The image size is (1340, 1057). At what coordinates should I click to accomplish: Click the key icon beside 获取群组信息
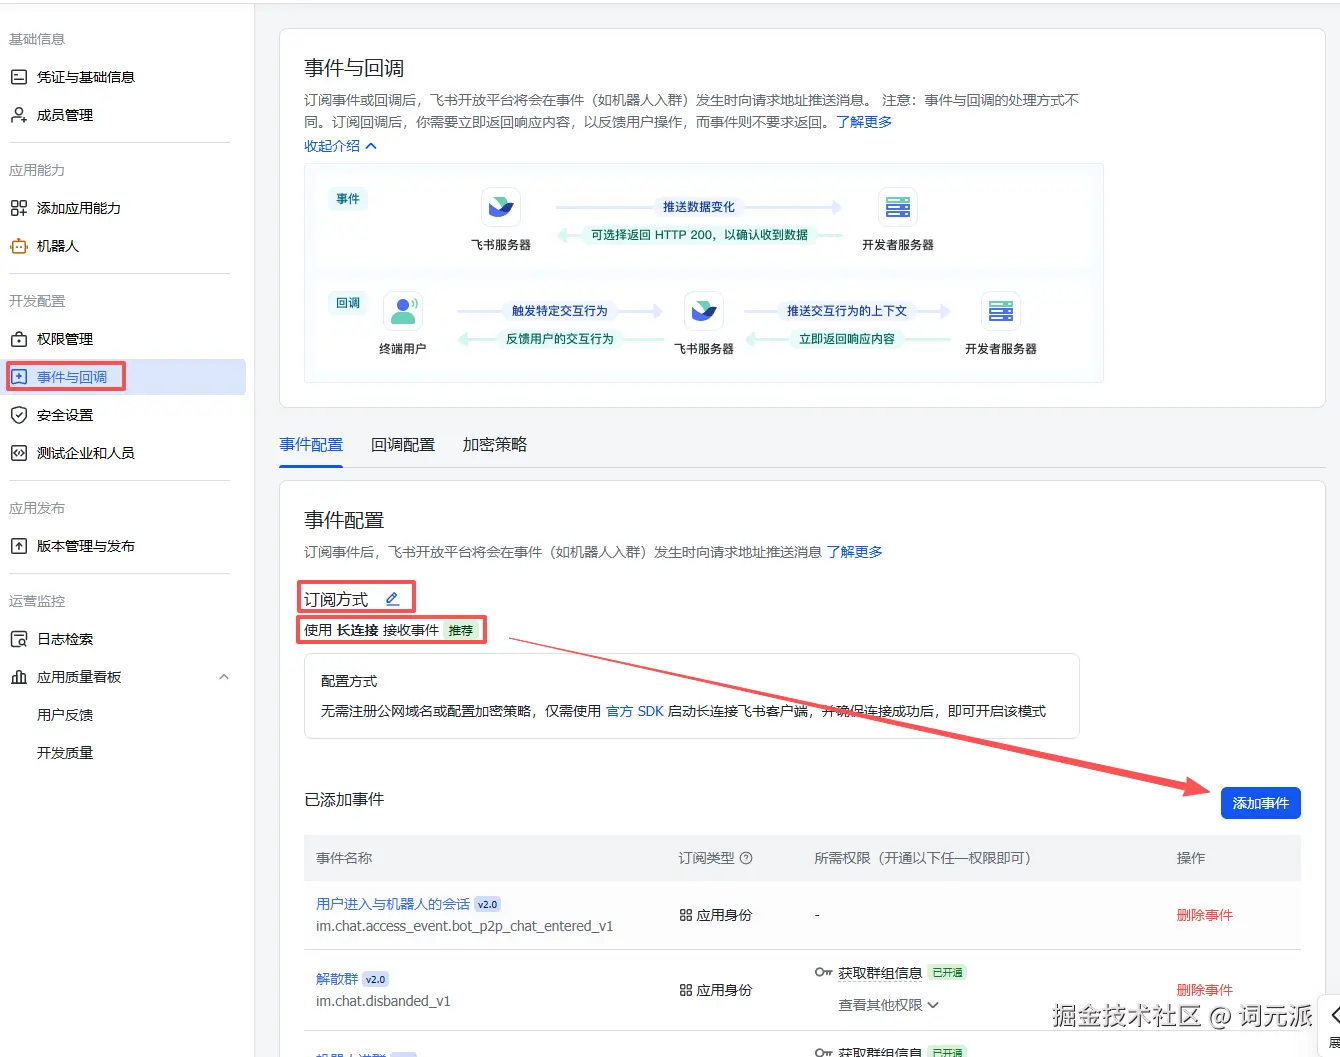click(x=823, y=973)
